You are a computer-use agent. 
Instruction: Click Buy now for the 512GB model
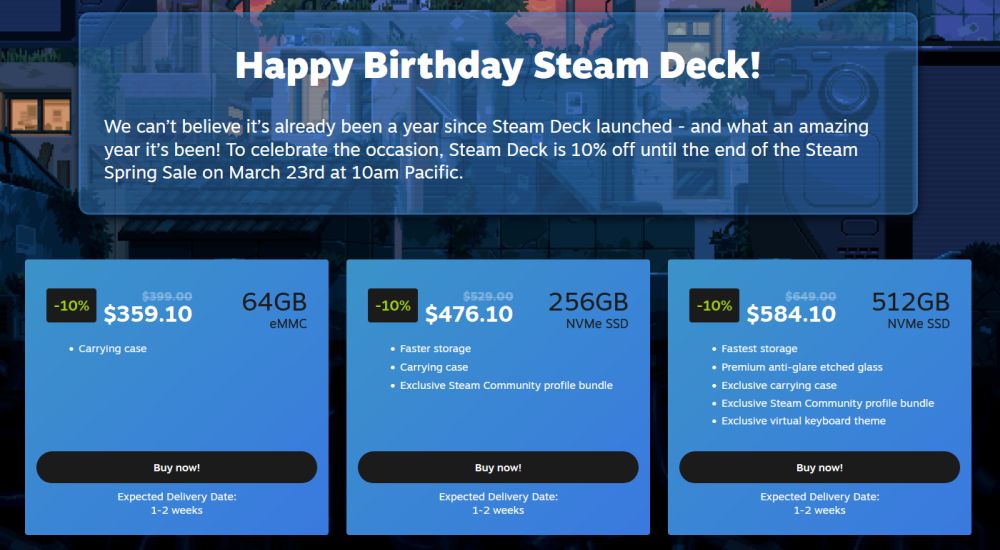click(819, 467)
